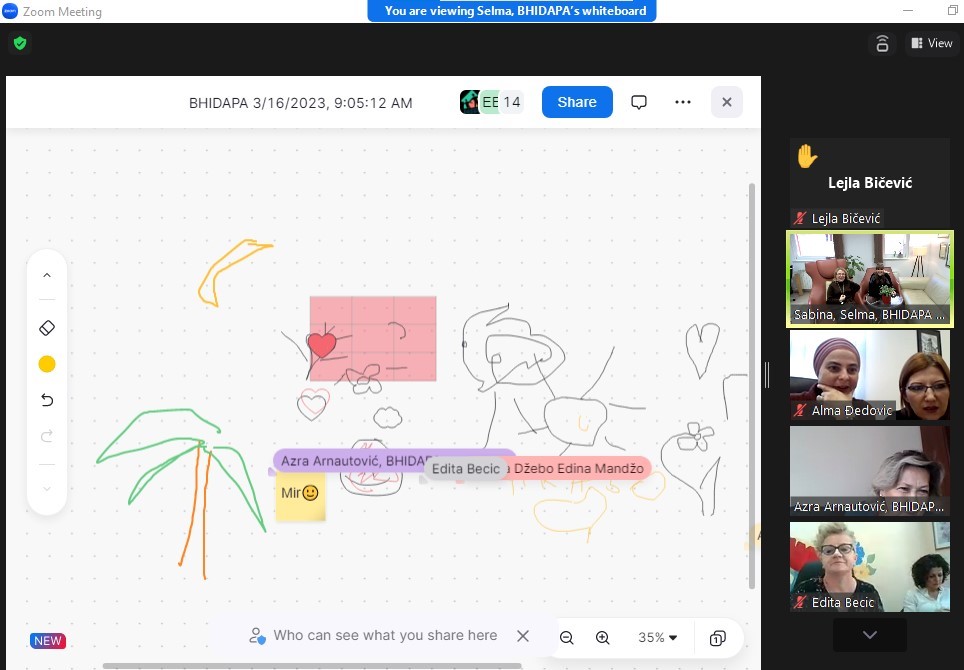The height and width of the screenshot is (670, 964).
Task: Show the 14 collaborators list
Action: point(511,102)
